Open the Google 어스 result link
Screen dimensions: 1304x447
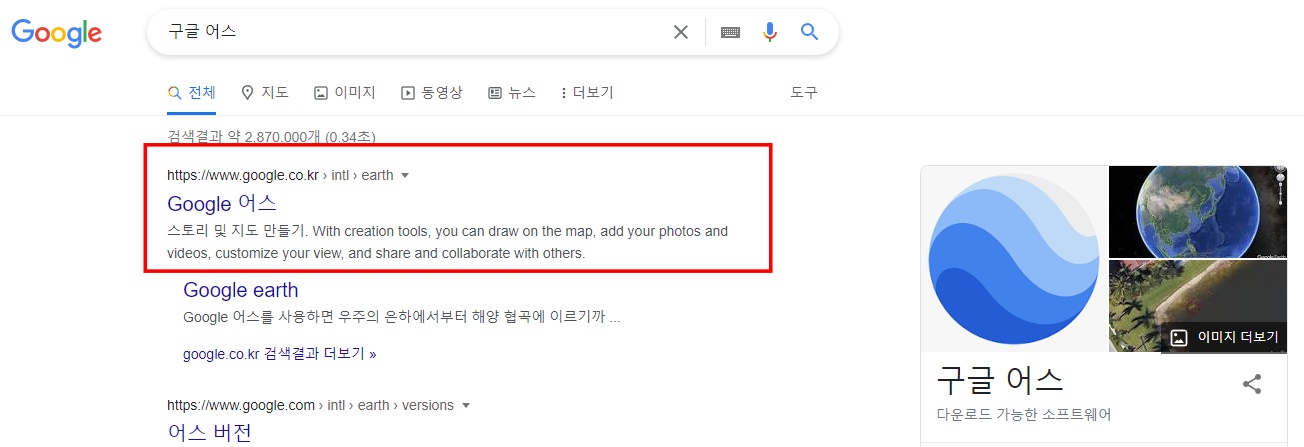click(x=222, y=204)
